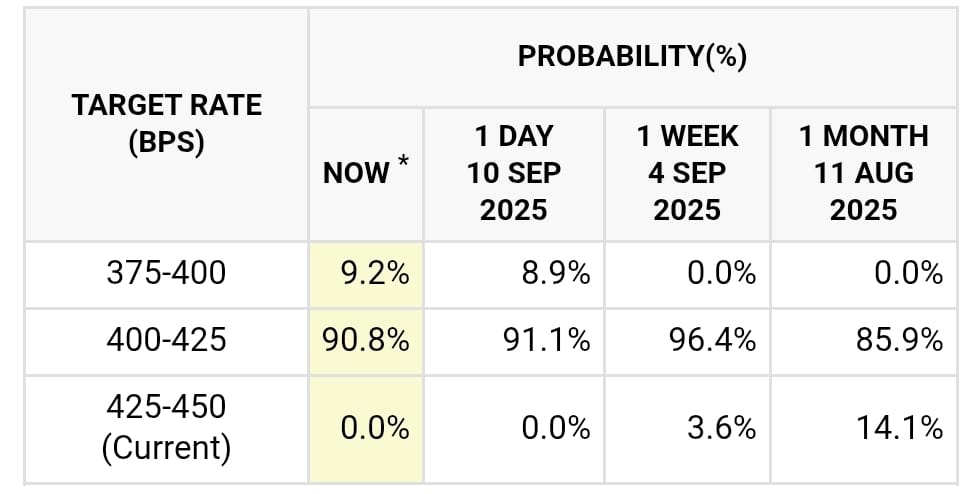Select the 1 MONTH 11 AUG 2025 header
The image size is (979, 494).
coord(864,175)
